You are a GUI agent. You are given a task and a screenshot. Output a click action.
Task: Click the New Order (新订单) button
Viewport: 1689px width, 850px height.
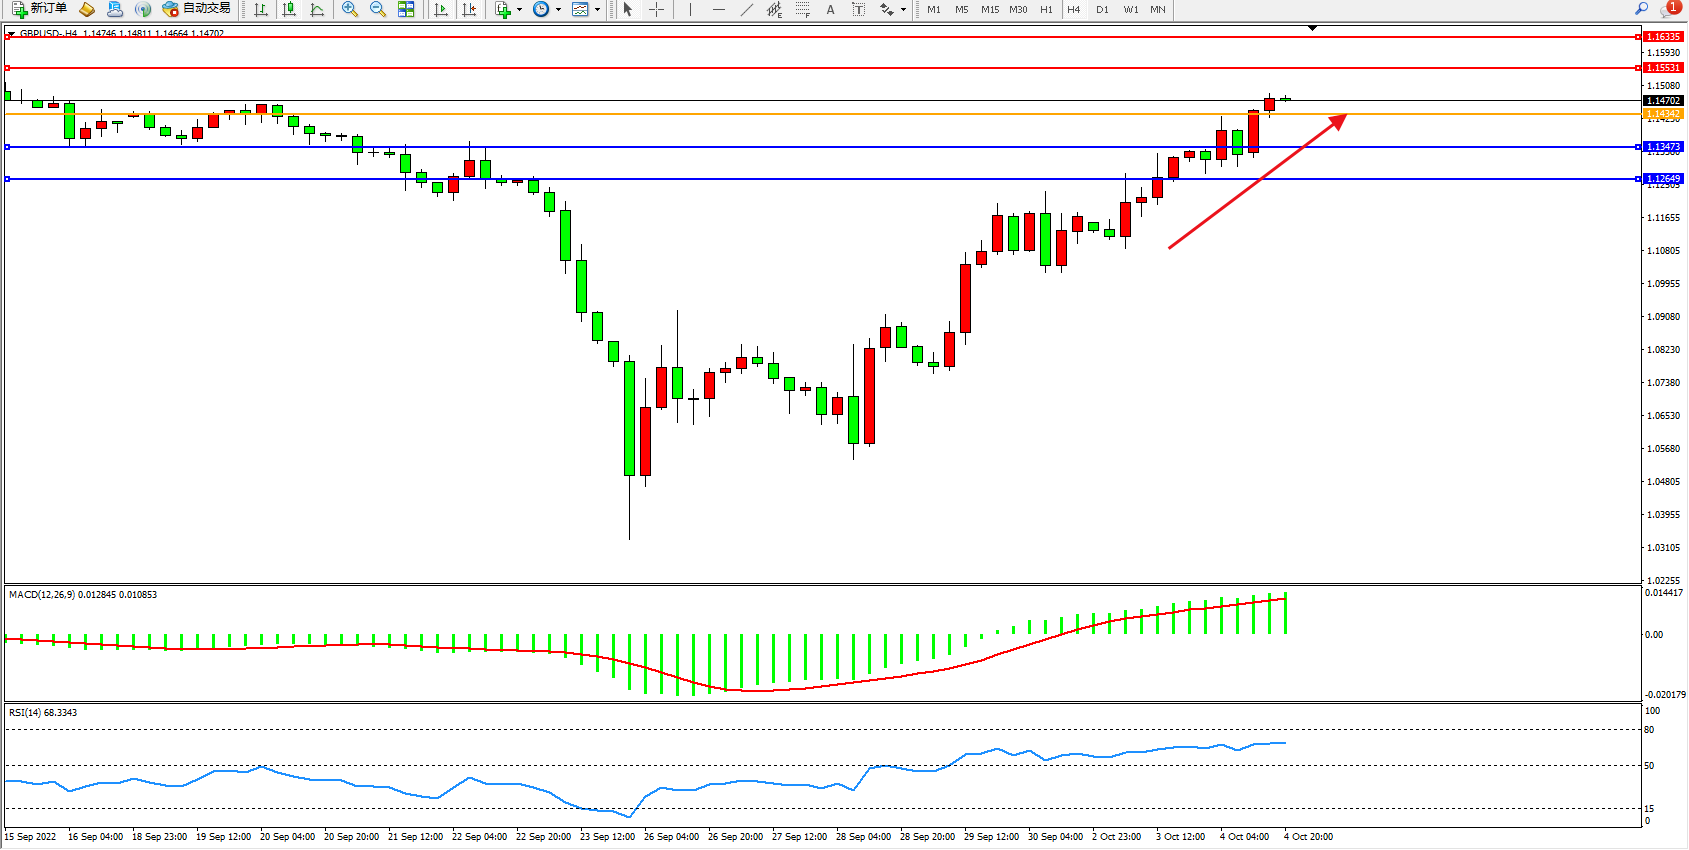40,9
